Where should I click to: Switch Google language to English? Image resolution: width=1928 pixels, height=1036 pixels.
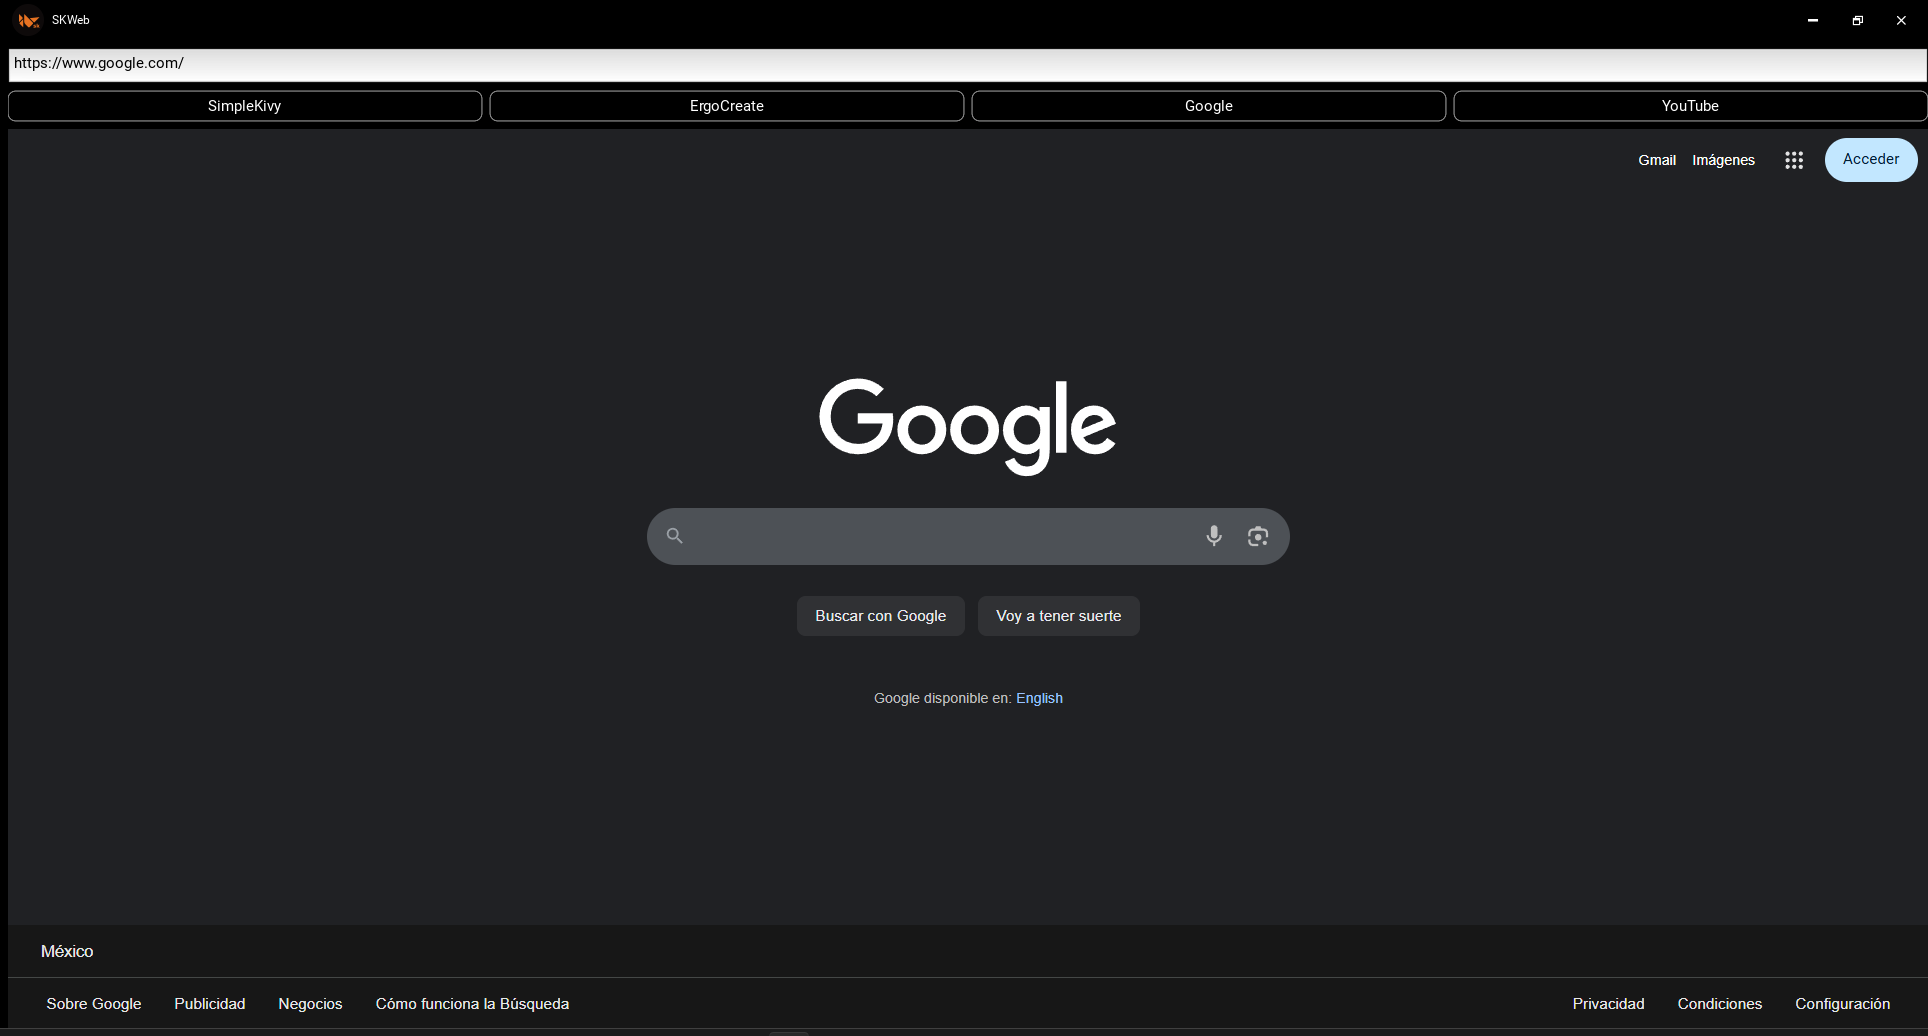tap(1039, 698)
